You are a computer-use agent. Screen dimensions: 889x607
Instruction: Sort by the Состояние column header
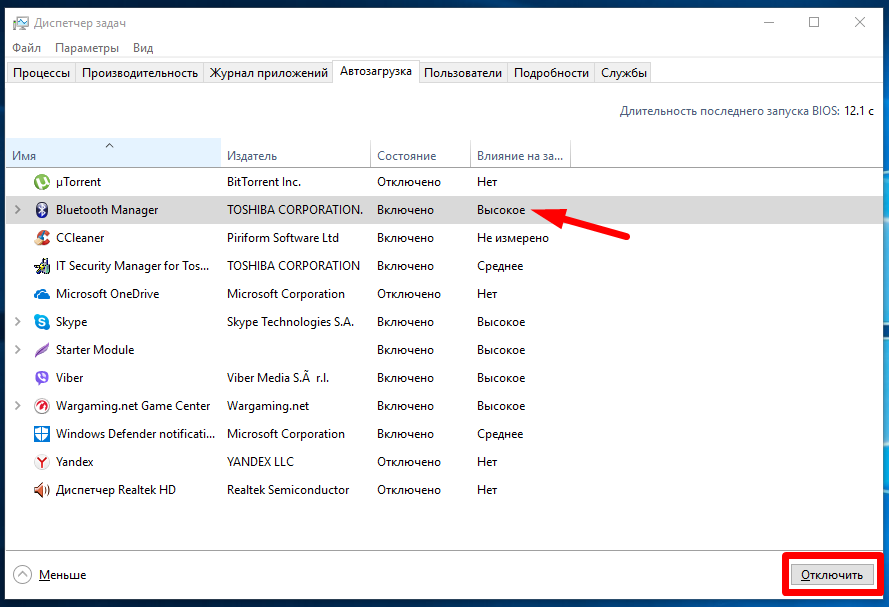coord(420,152)
